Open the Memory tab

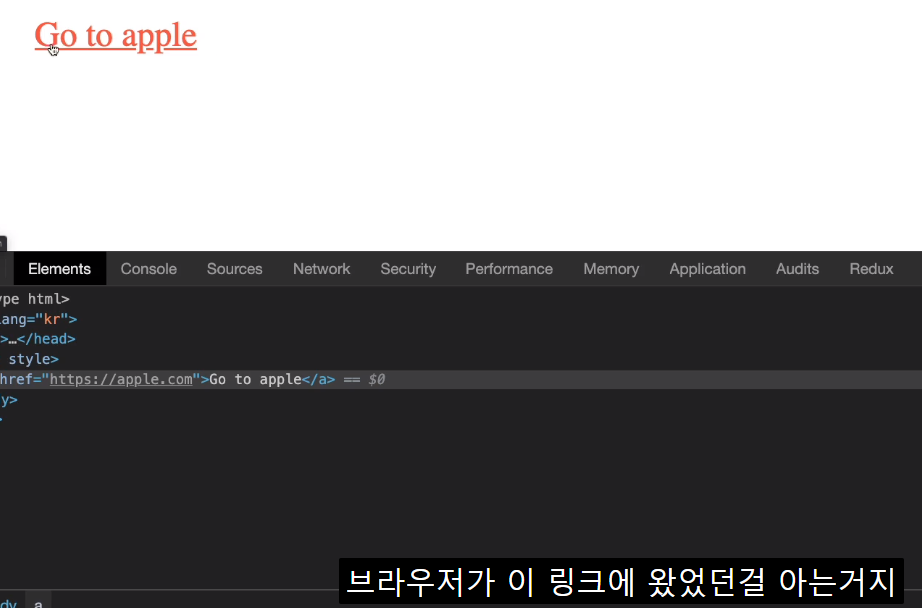pos(611,269)
